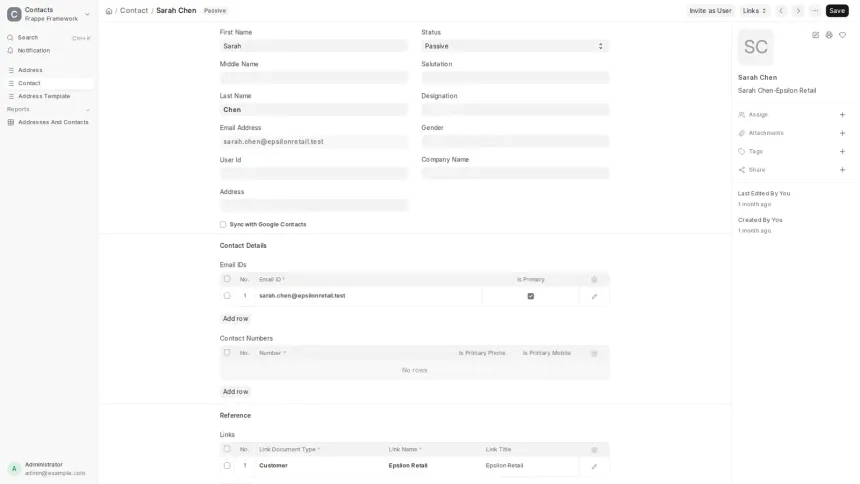The height and width of the screenshot is (484, 860).
Task: Edit the sarah.chen email row pencil icon
Action: click(x=594, y=296)
